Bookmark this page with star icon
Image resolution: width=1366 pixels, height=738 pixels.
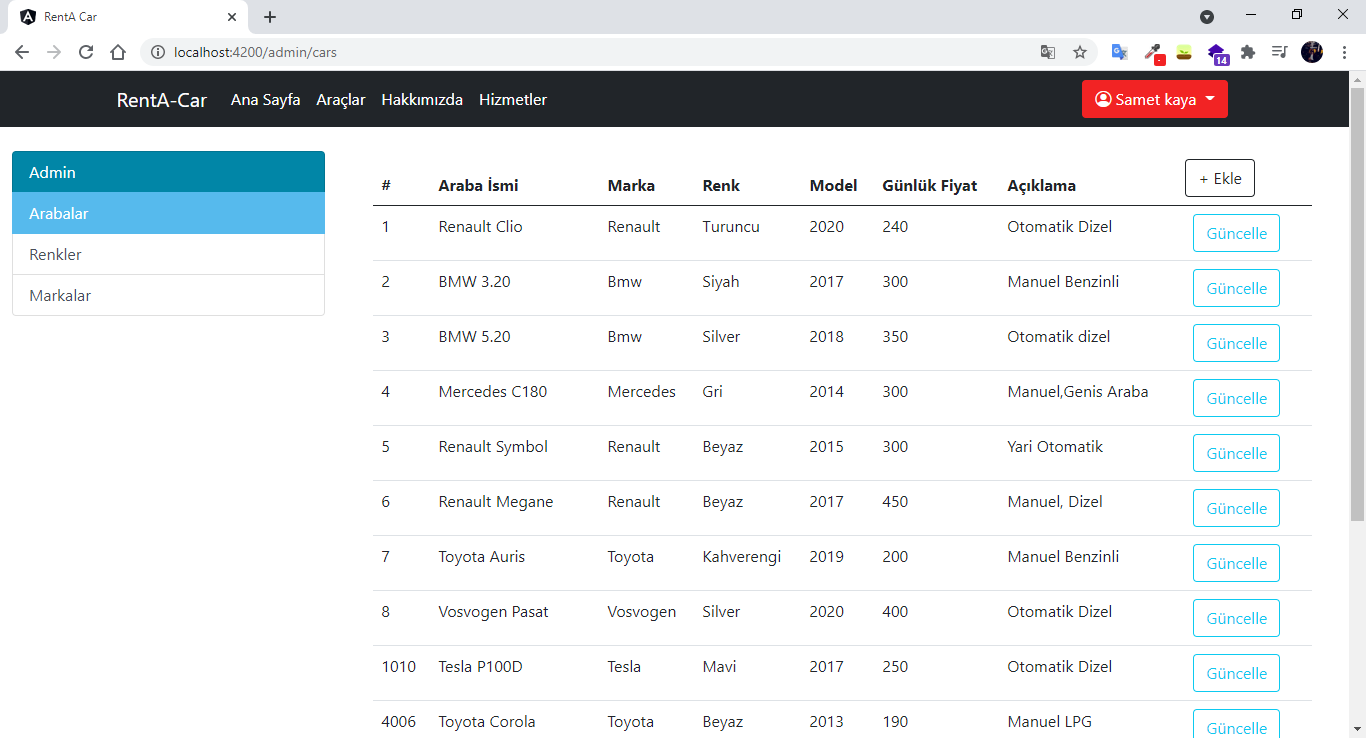pos(1080,52)
